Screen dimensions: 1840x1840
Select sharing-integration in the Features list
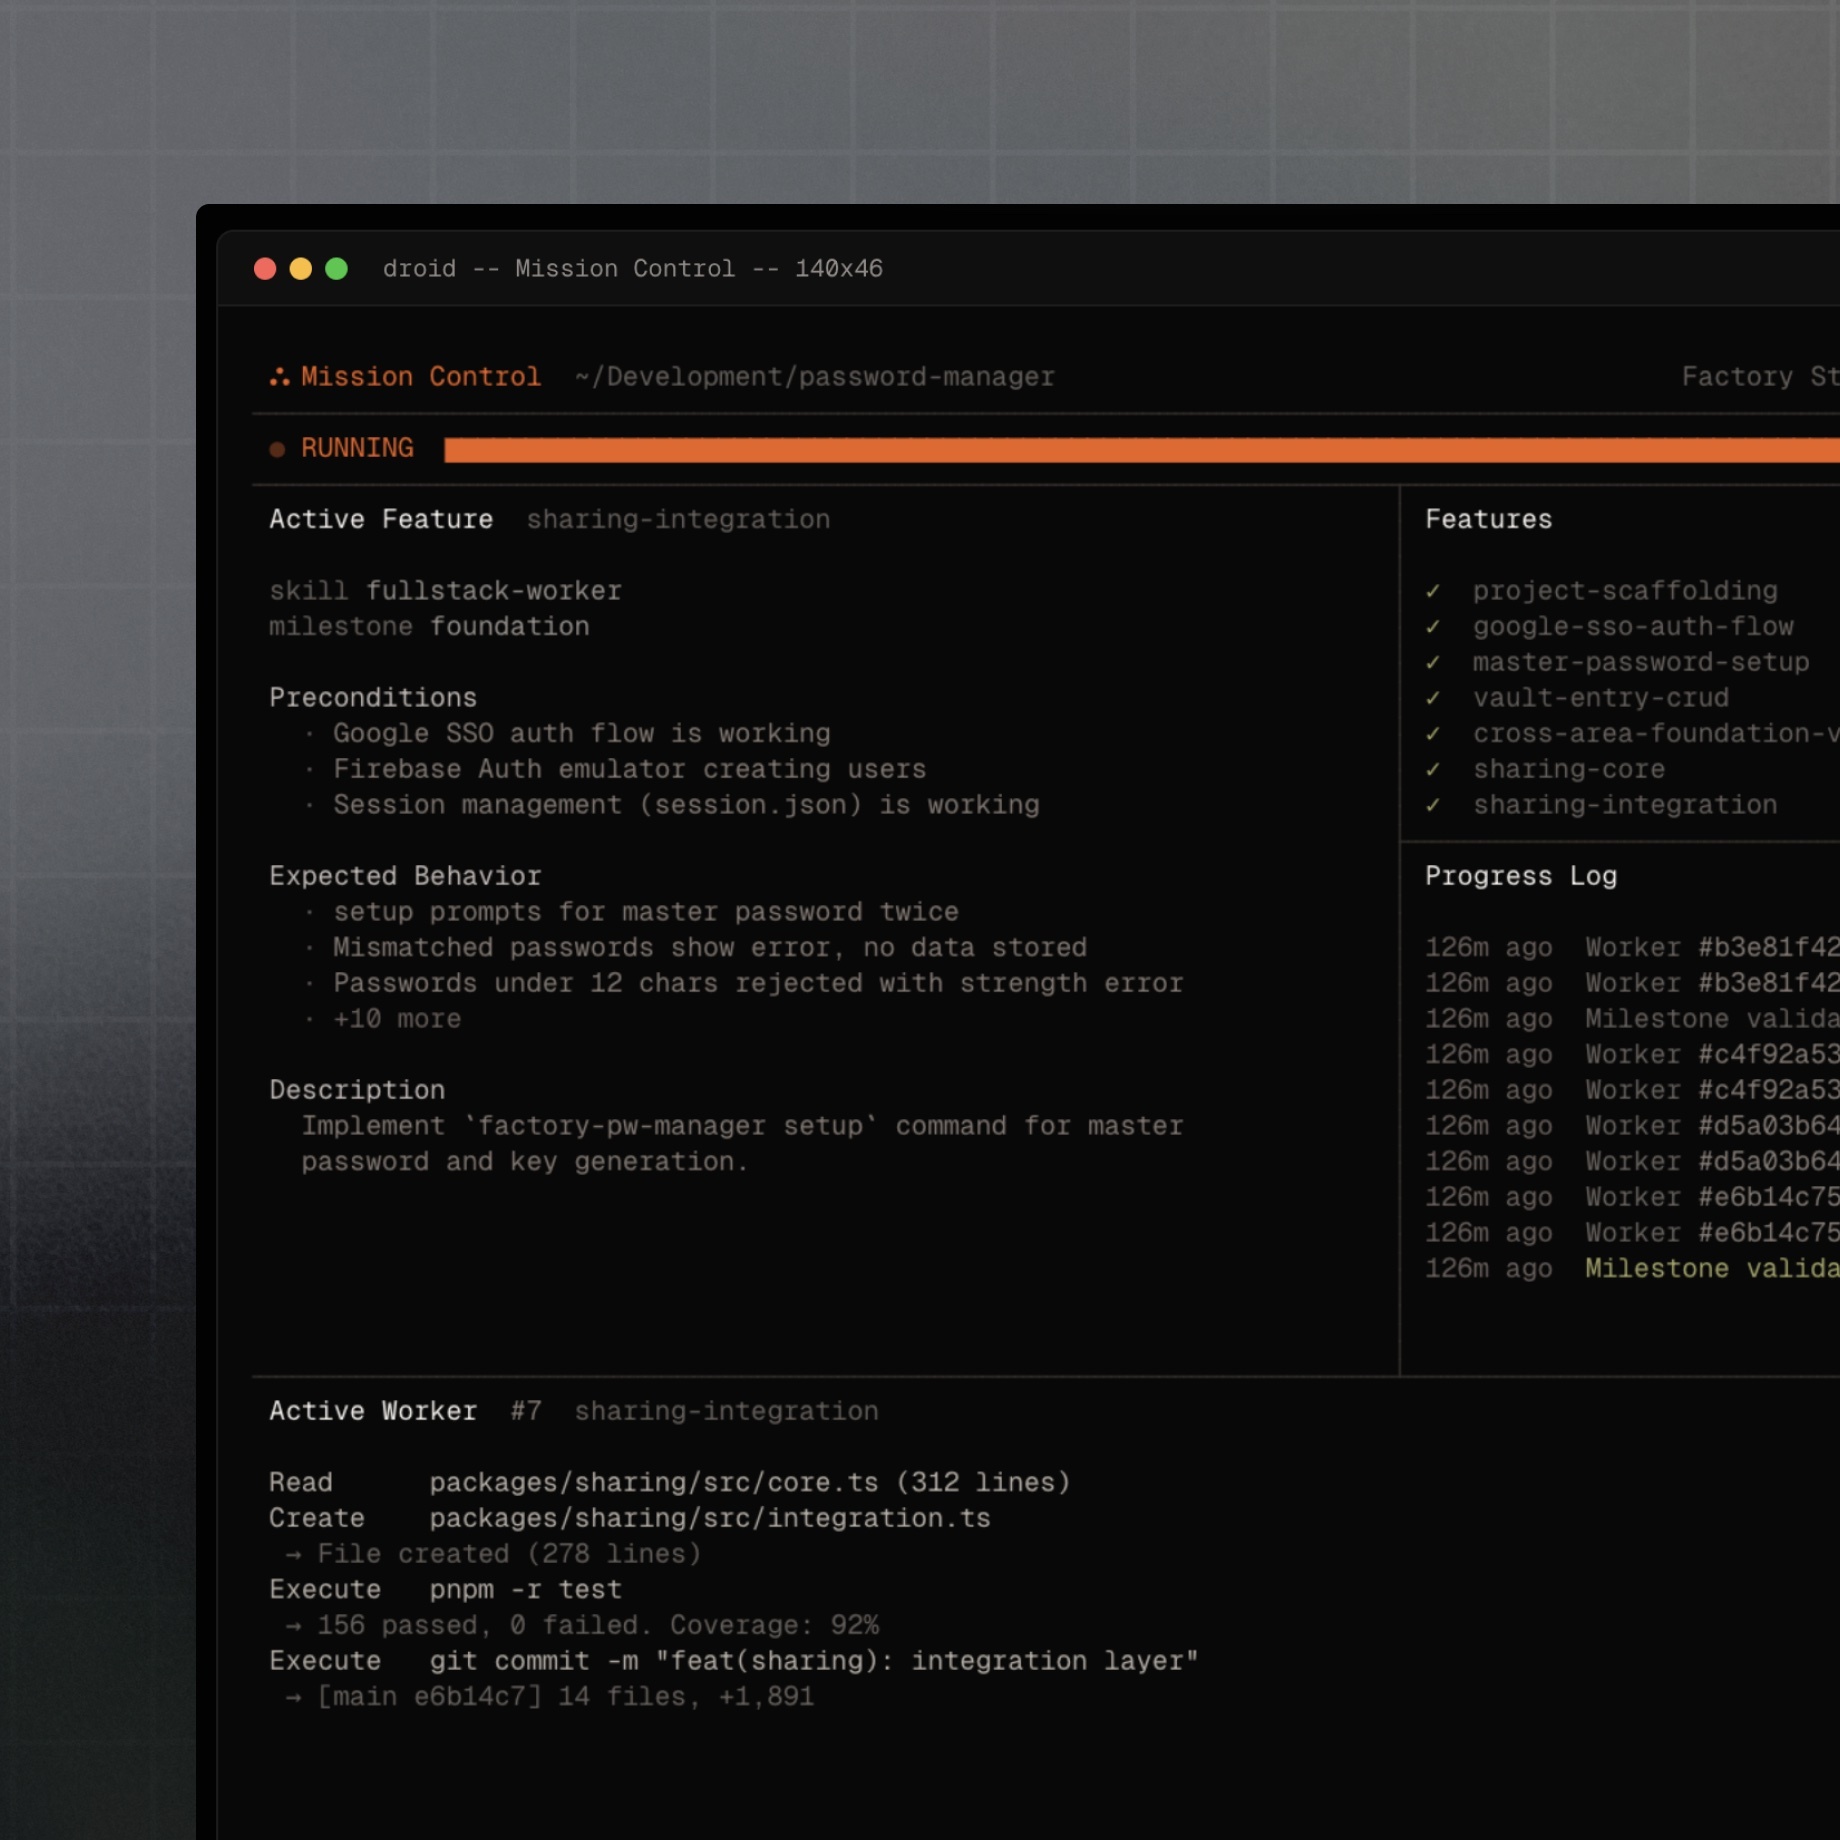pyautogui.click(x=1625, y=805)
